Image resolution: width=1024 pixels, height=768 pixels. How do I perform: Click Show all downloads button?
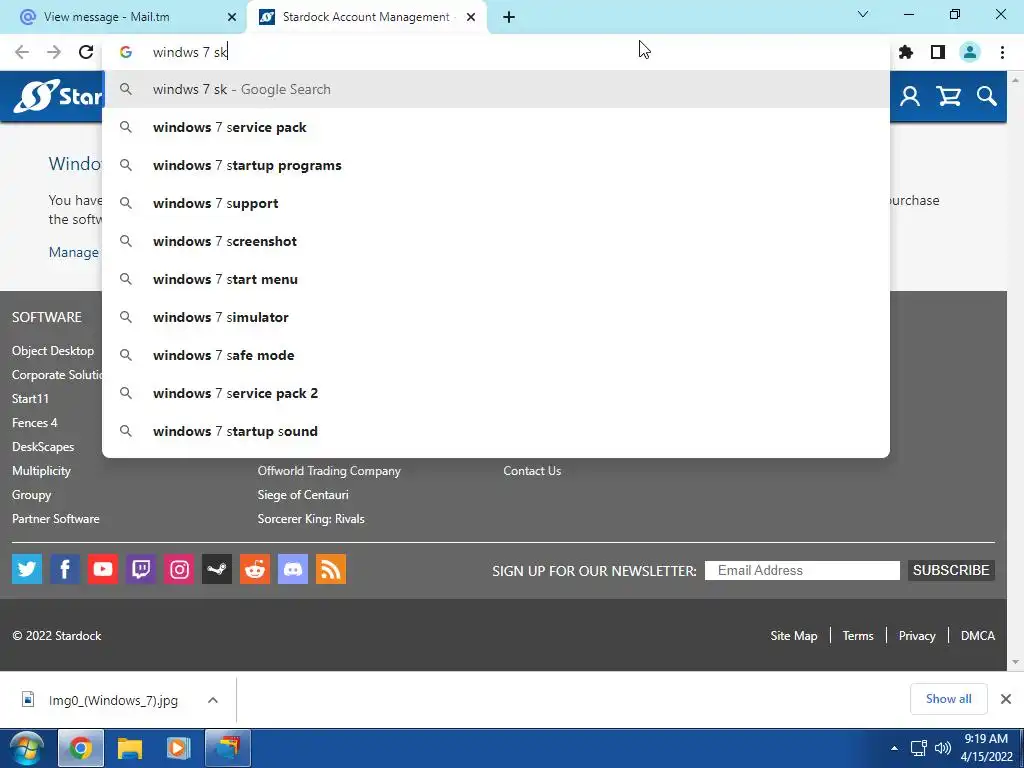[x=948, y=699]
